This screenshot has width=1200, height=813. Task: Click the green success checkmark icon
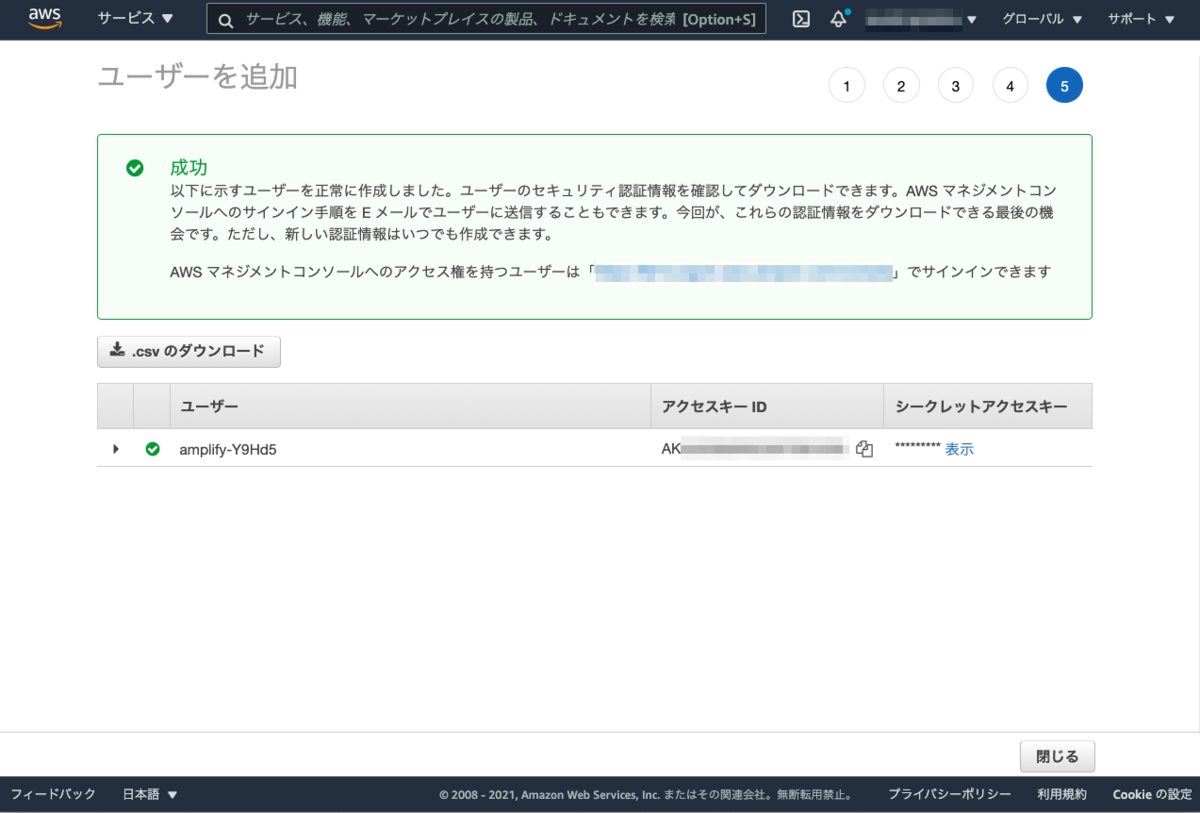135,168
